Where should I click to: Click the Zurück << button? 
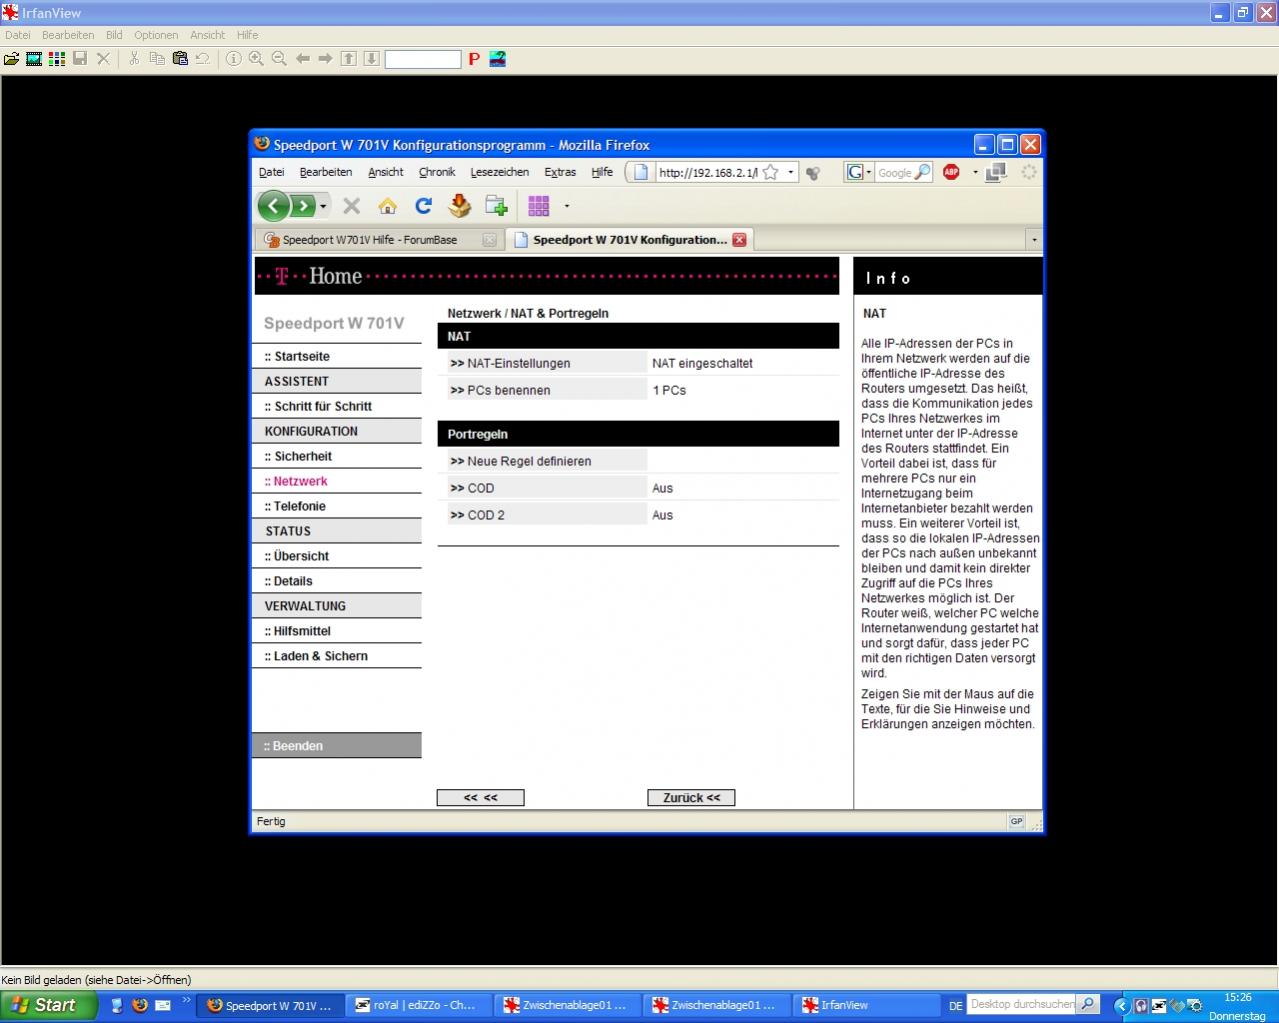click(691, 798)
